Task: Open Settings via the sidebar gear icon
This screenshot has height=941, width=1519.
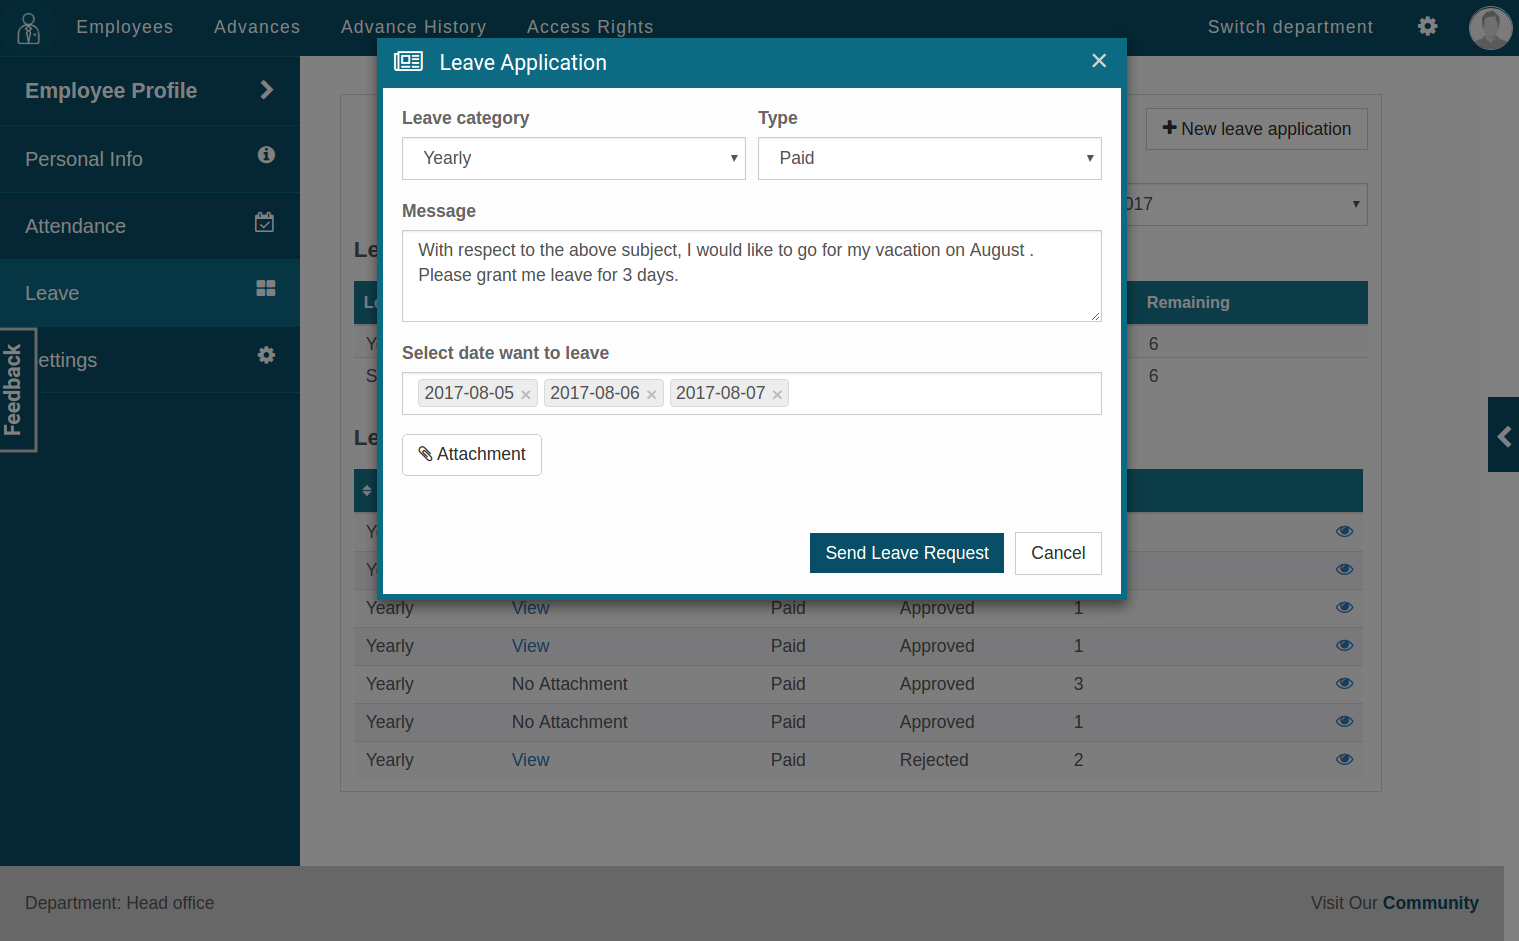Action: tap(266, 354)
